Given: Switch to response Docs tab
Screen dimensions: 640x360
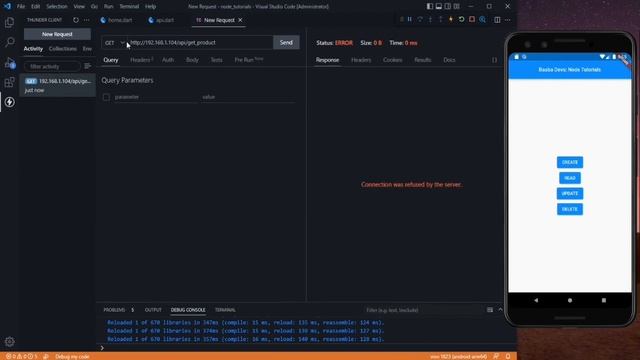Looking at the screenshot, I should point(449,60).
